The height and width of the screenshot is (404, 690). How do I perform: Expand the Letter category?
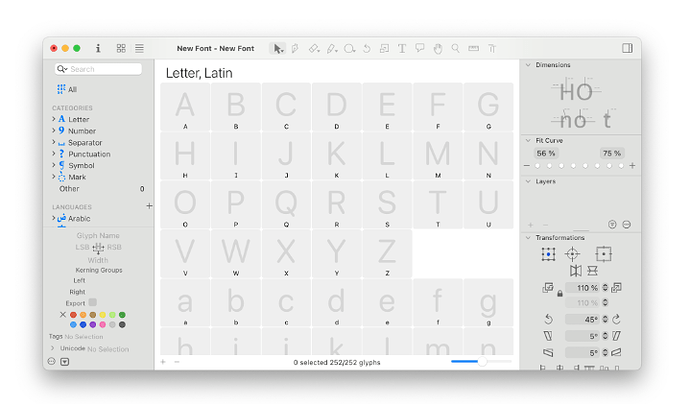click(x=53, y=119)
